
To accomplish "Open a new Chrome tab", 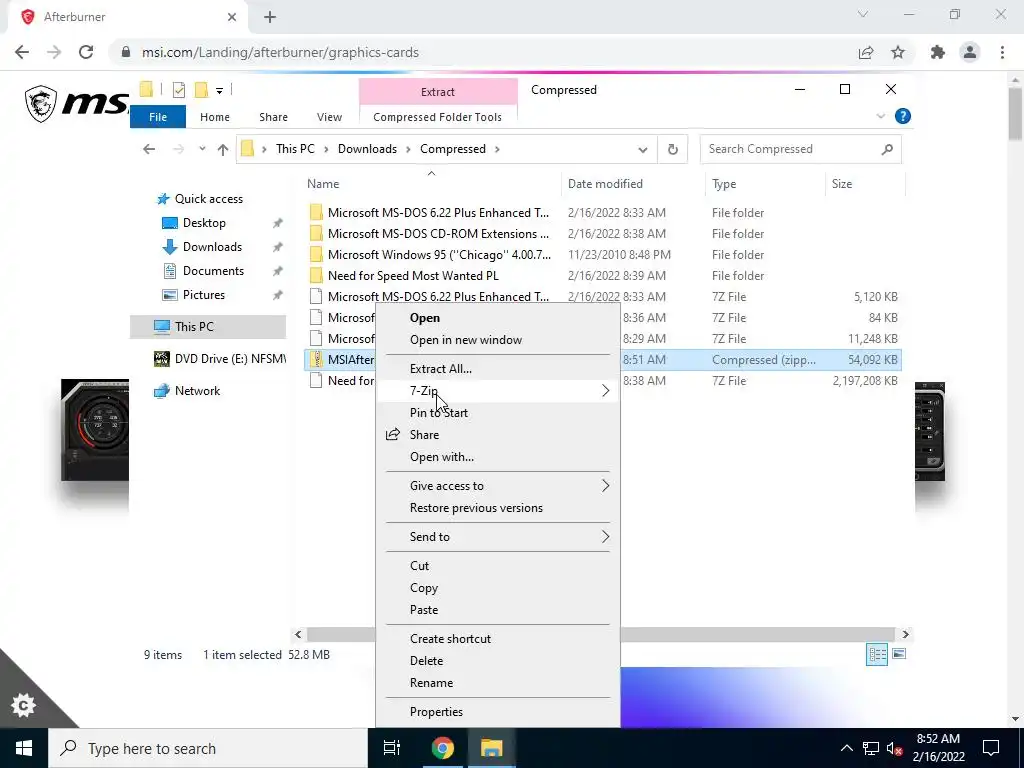I will click(270, 17).
